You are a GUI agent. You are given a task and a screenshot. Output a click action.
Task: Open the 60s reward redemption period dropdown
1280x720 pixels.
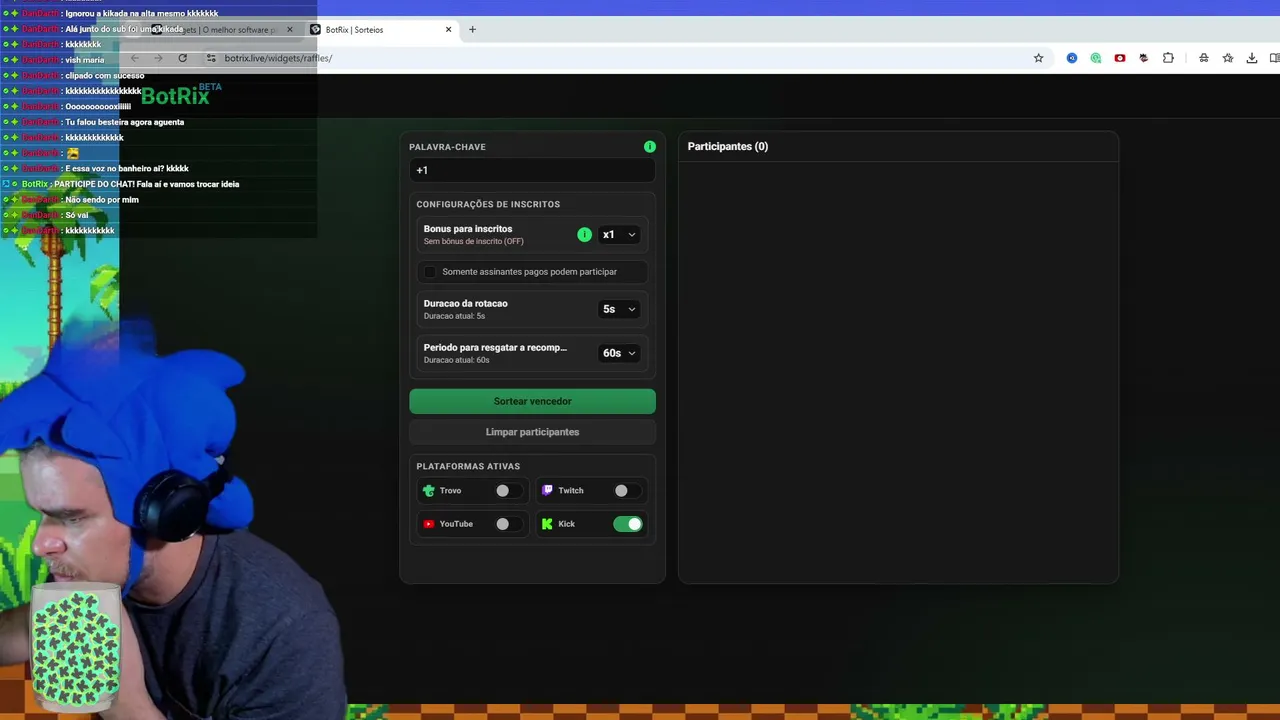click(x=618, y=353)
